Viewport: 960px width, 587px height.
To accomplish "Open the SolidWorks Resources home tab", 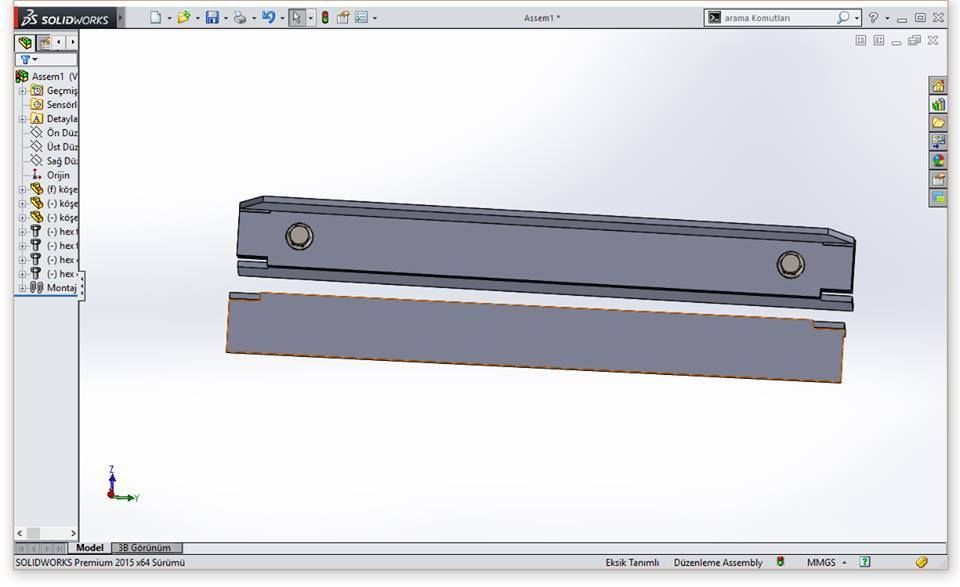I will pyautogui.click(x=938, y=86).
